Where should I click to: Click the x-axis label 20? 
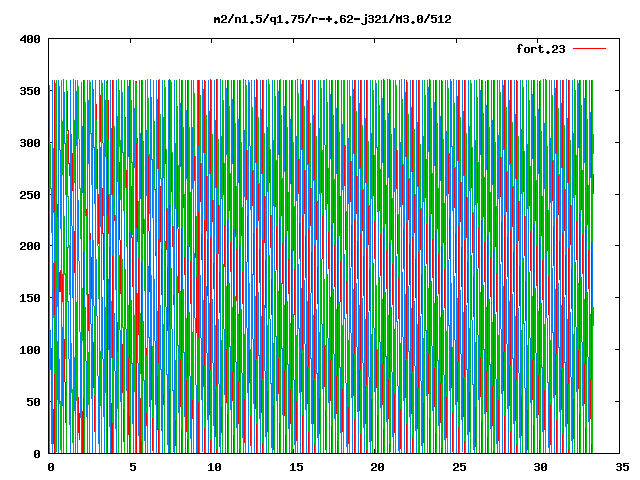(x=377, y=467)
